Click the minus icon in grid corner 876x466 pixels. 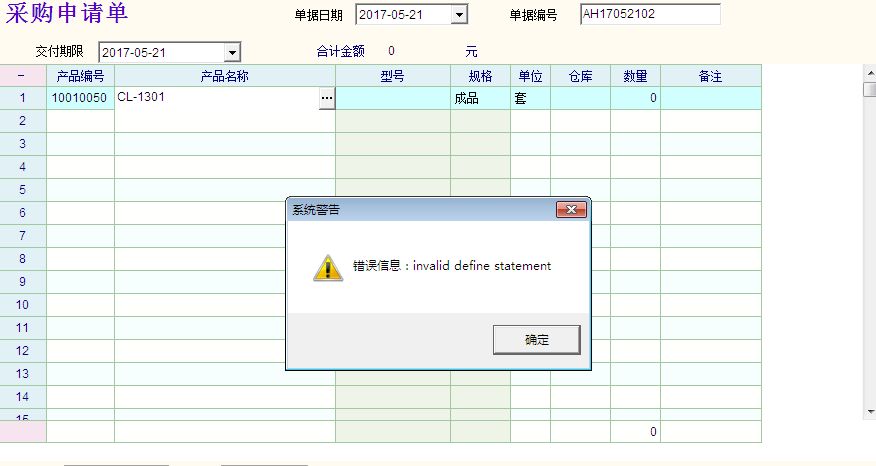click(22, 76)
